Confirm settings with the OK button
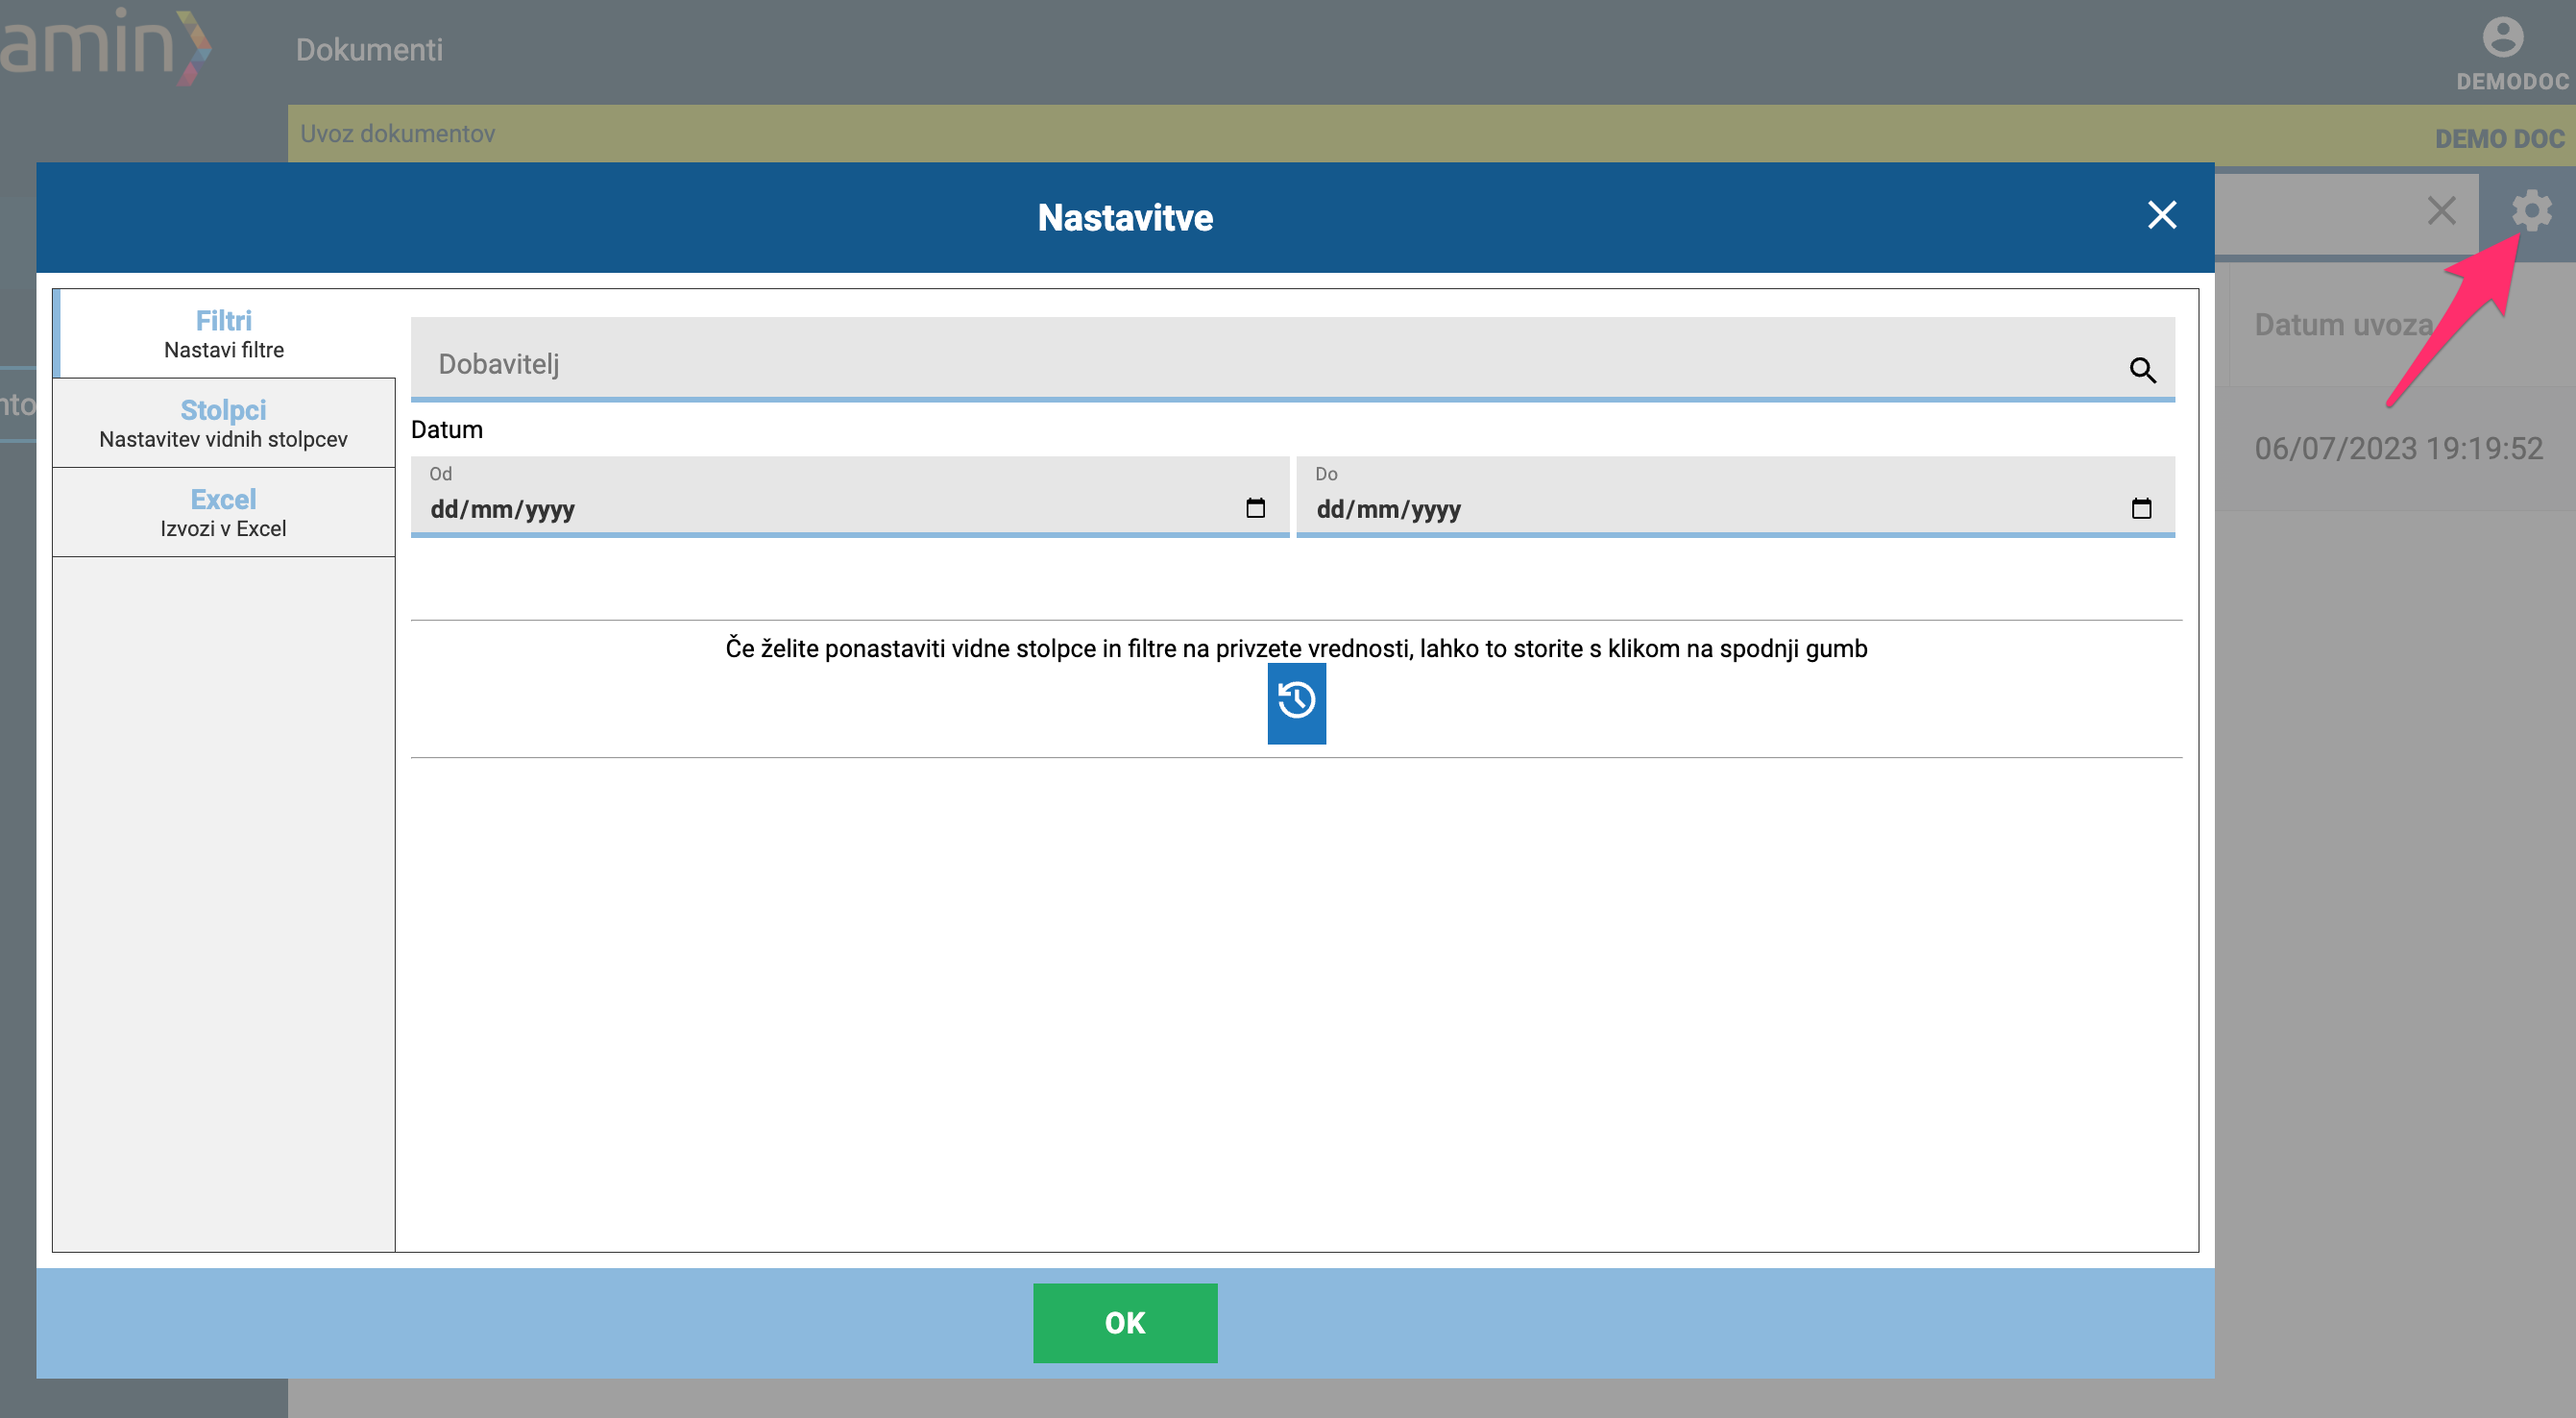This screenshot has width=2576, height=1418. click(1125, 1322)
